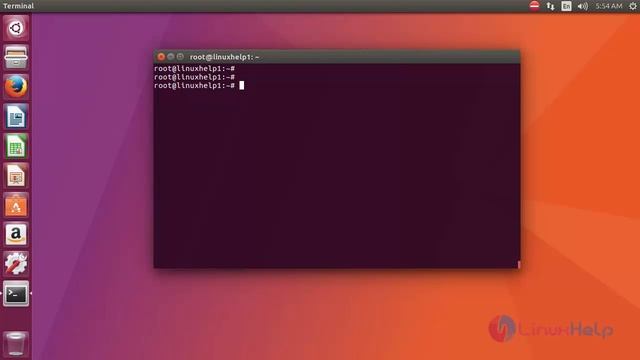Open System Settings from the launcher
This screenshot has height=360, width=640.
[16, 264]
